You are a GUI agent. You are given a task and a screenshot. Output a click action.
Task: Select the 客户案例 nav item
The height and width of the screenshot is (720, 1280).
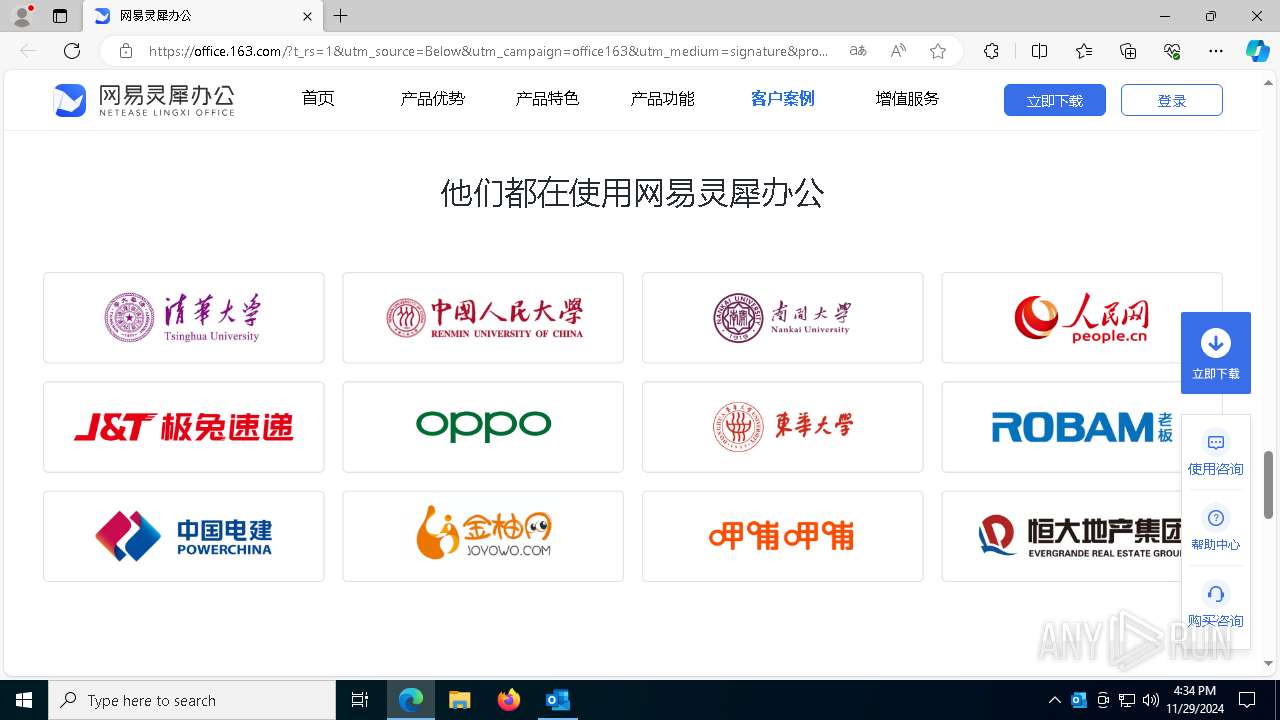[783, 99]
